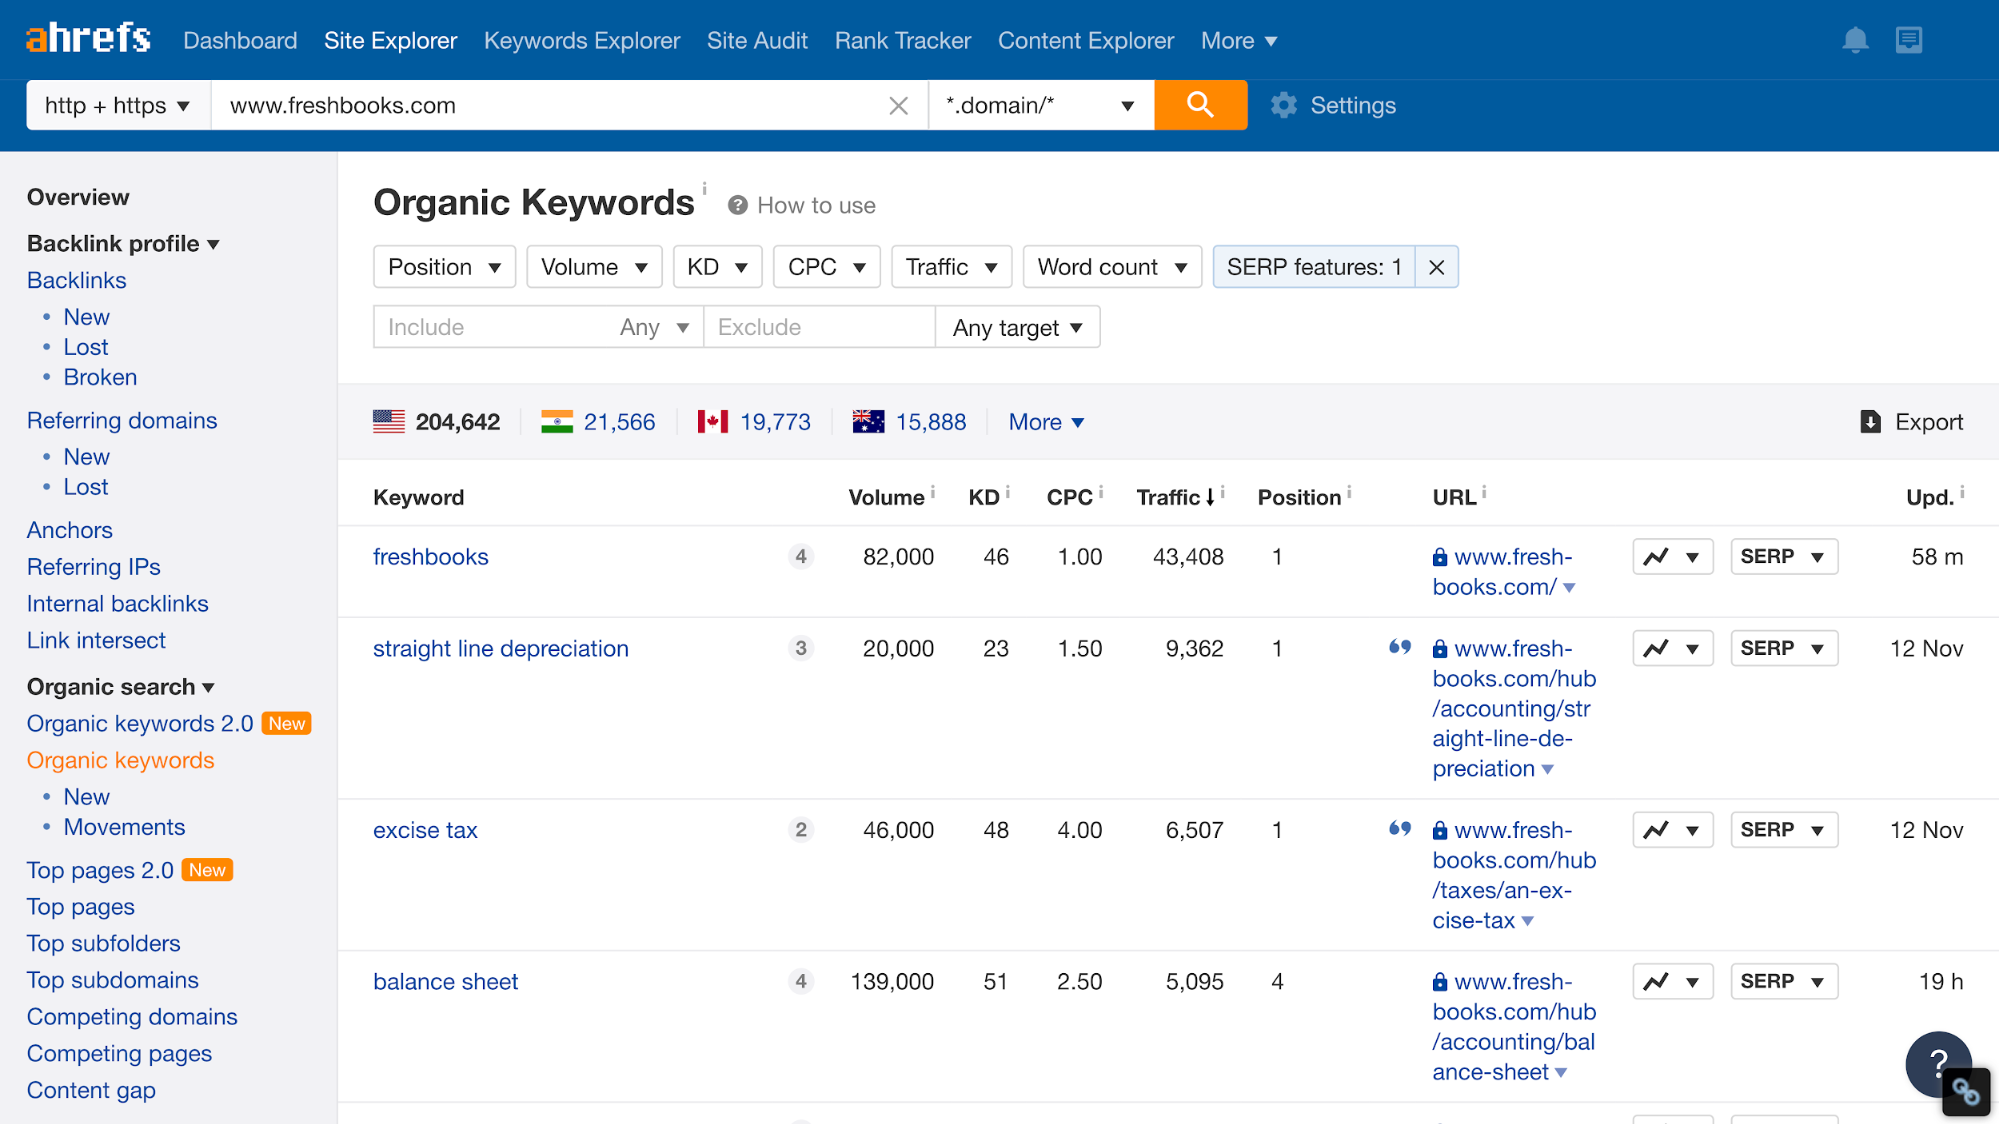
Task: Select the India flag keyword count
Action: point(598,422)
